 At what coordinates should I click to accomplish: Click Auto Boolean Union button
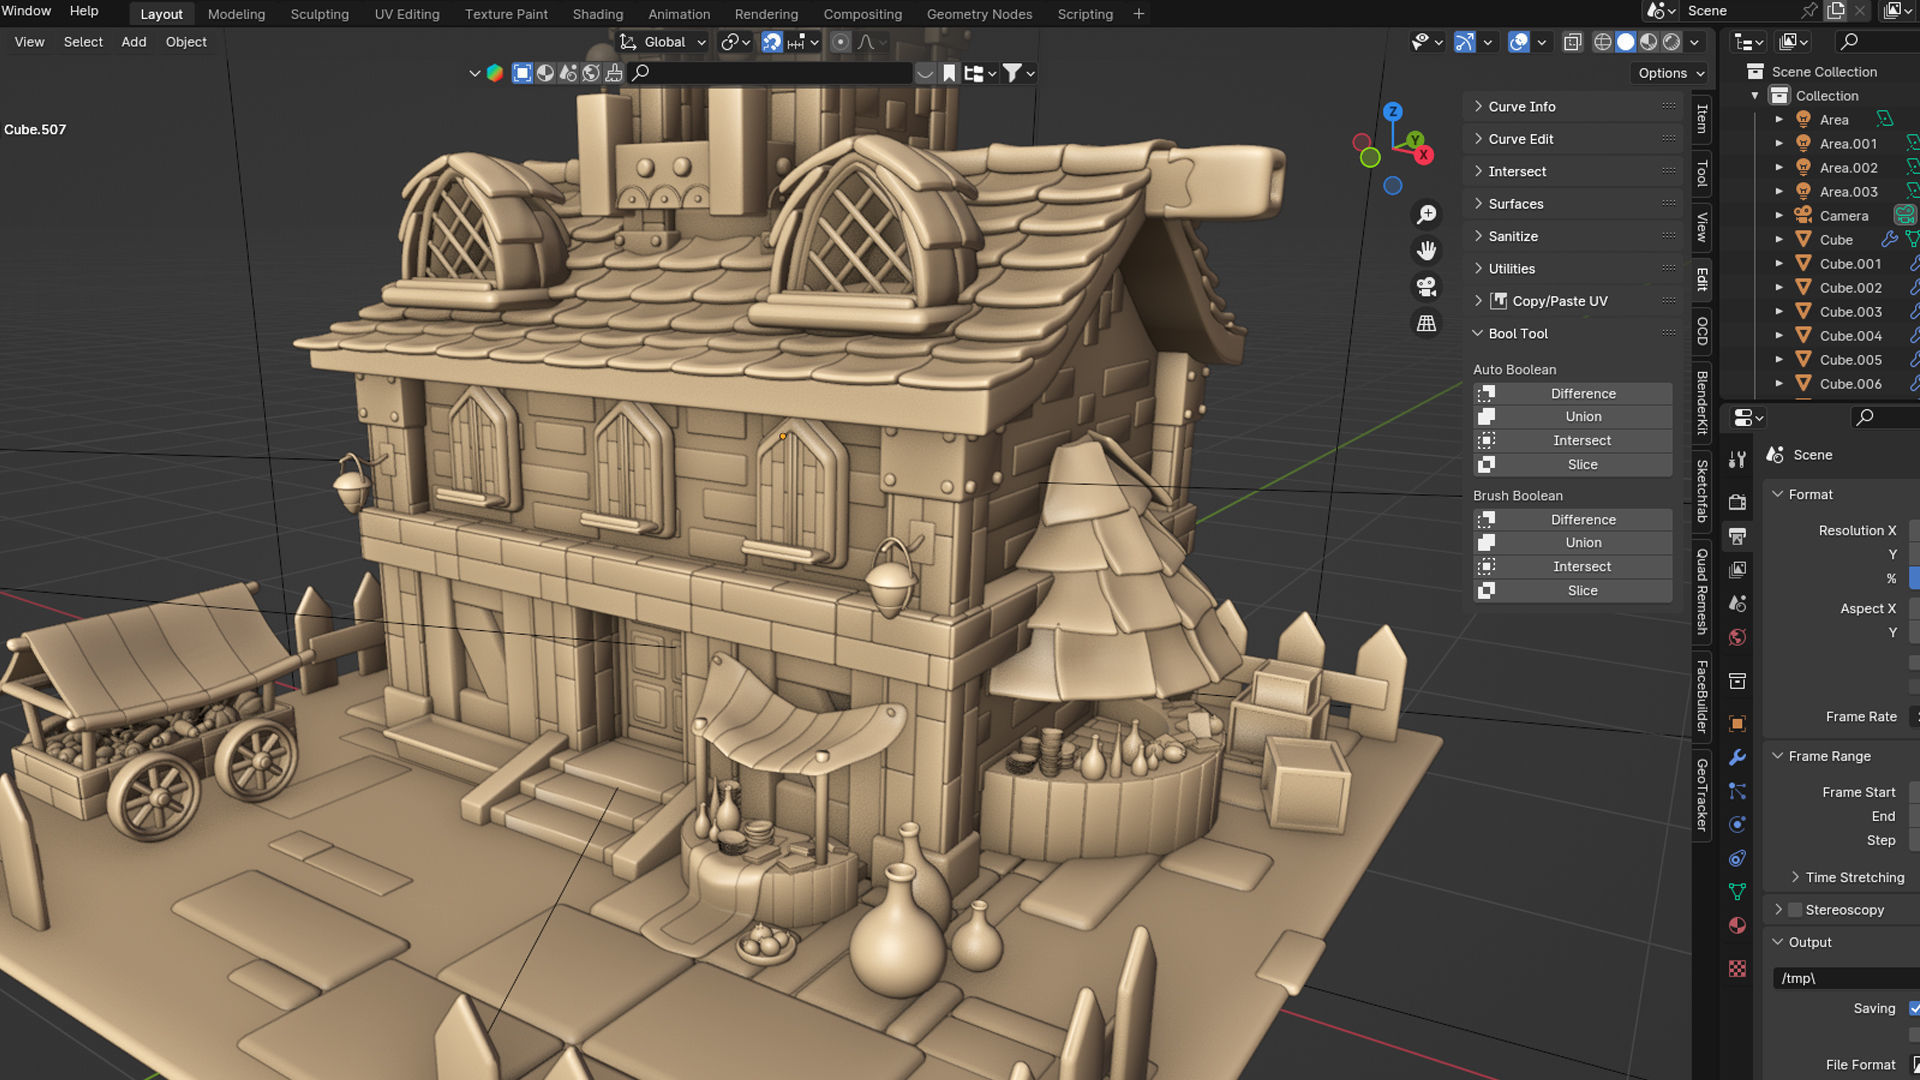click(1573, 417)
